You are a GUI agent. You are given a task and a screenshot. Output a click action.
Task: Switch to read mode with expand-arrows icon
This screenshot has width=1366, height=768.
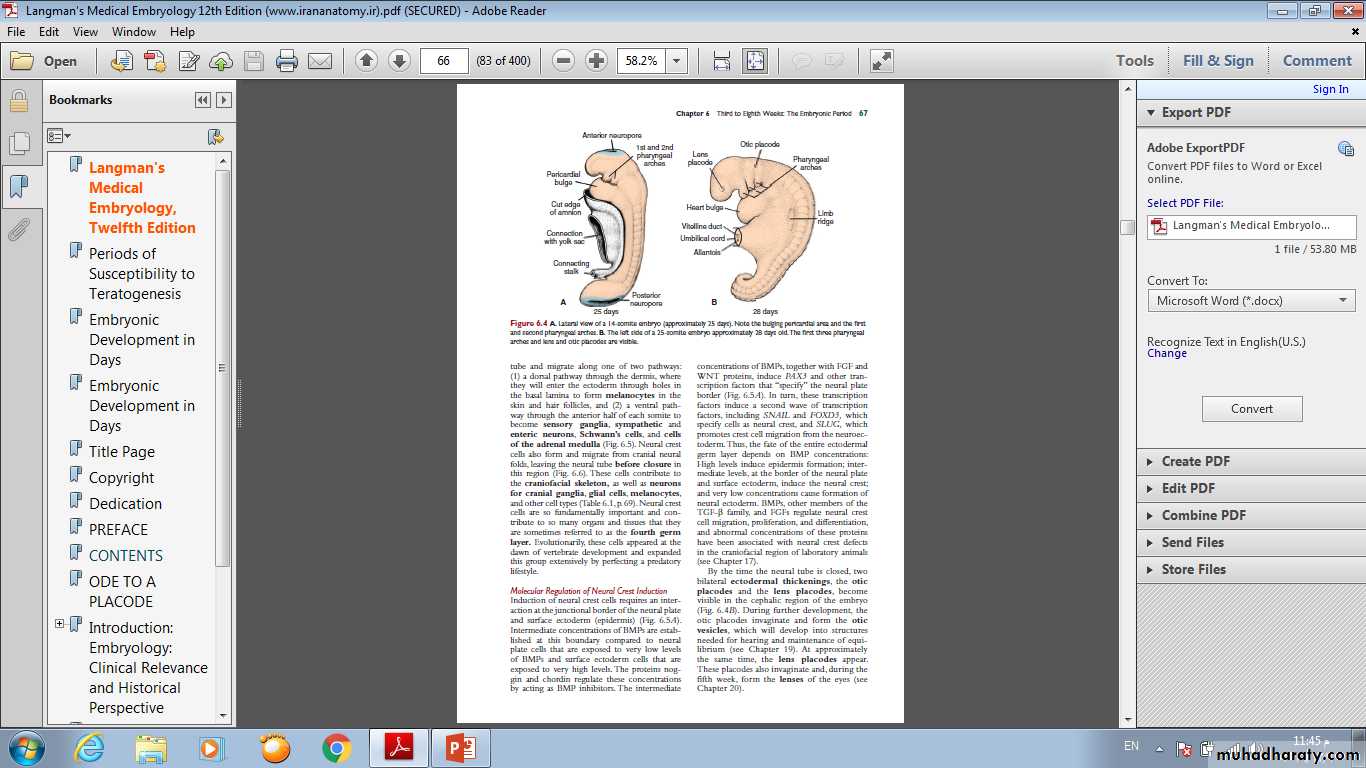tap(881, 61)
